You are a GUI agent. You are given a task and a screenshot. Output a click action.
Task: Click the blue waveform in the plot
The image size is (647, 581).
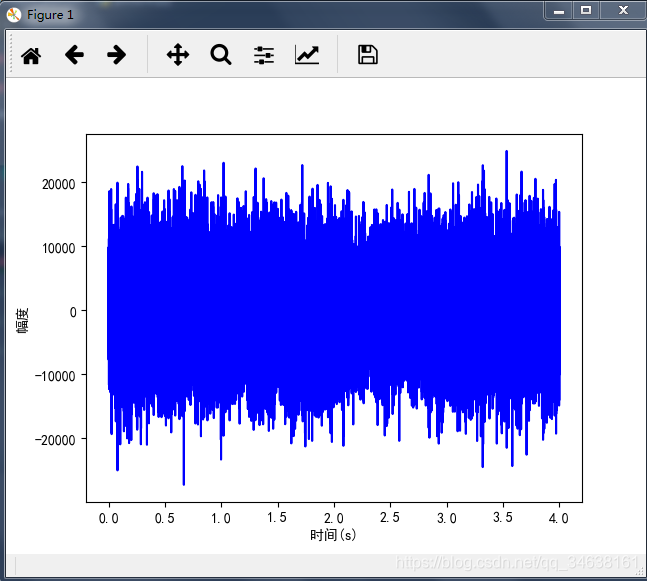coord(334,318)
